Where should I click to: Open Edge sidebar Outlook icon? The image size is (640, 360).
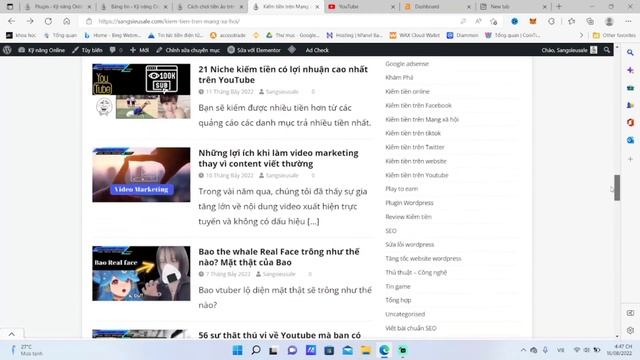point(630,140)
